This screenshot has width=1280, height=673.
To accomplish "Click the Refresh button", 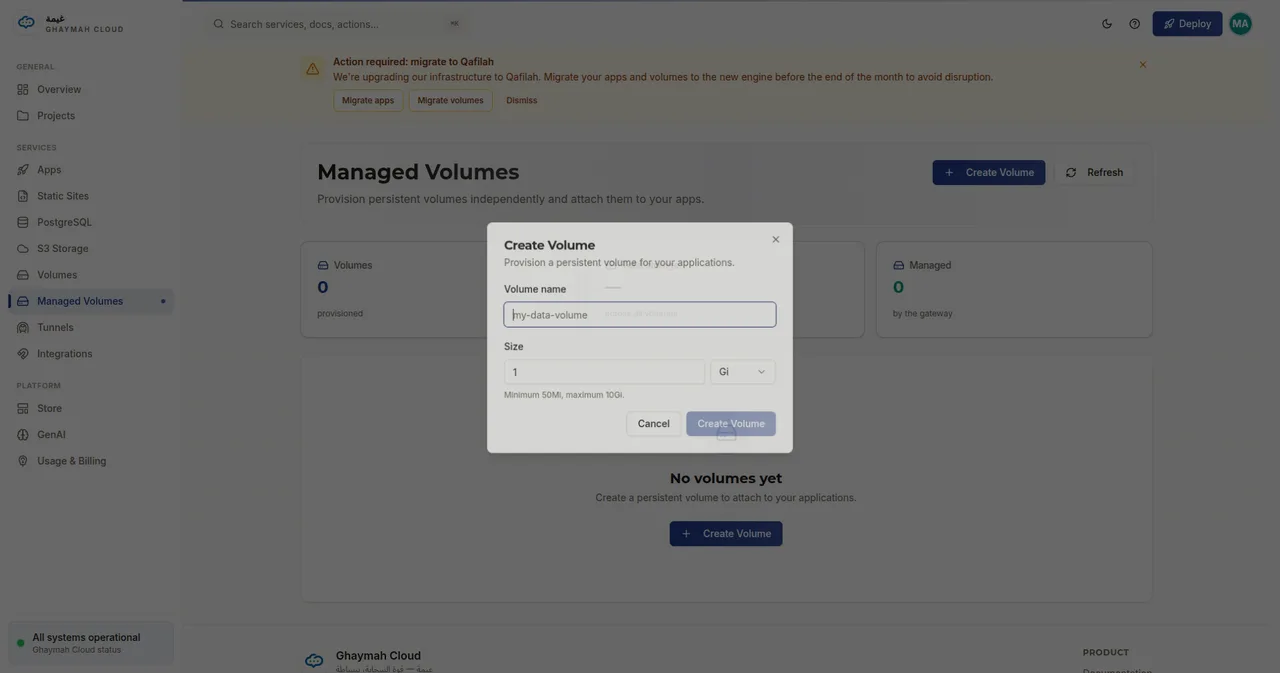I will [x=1094, y=172].
